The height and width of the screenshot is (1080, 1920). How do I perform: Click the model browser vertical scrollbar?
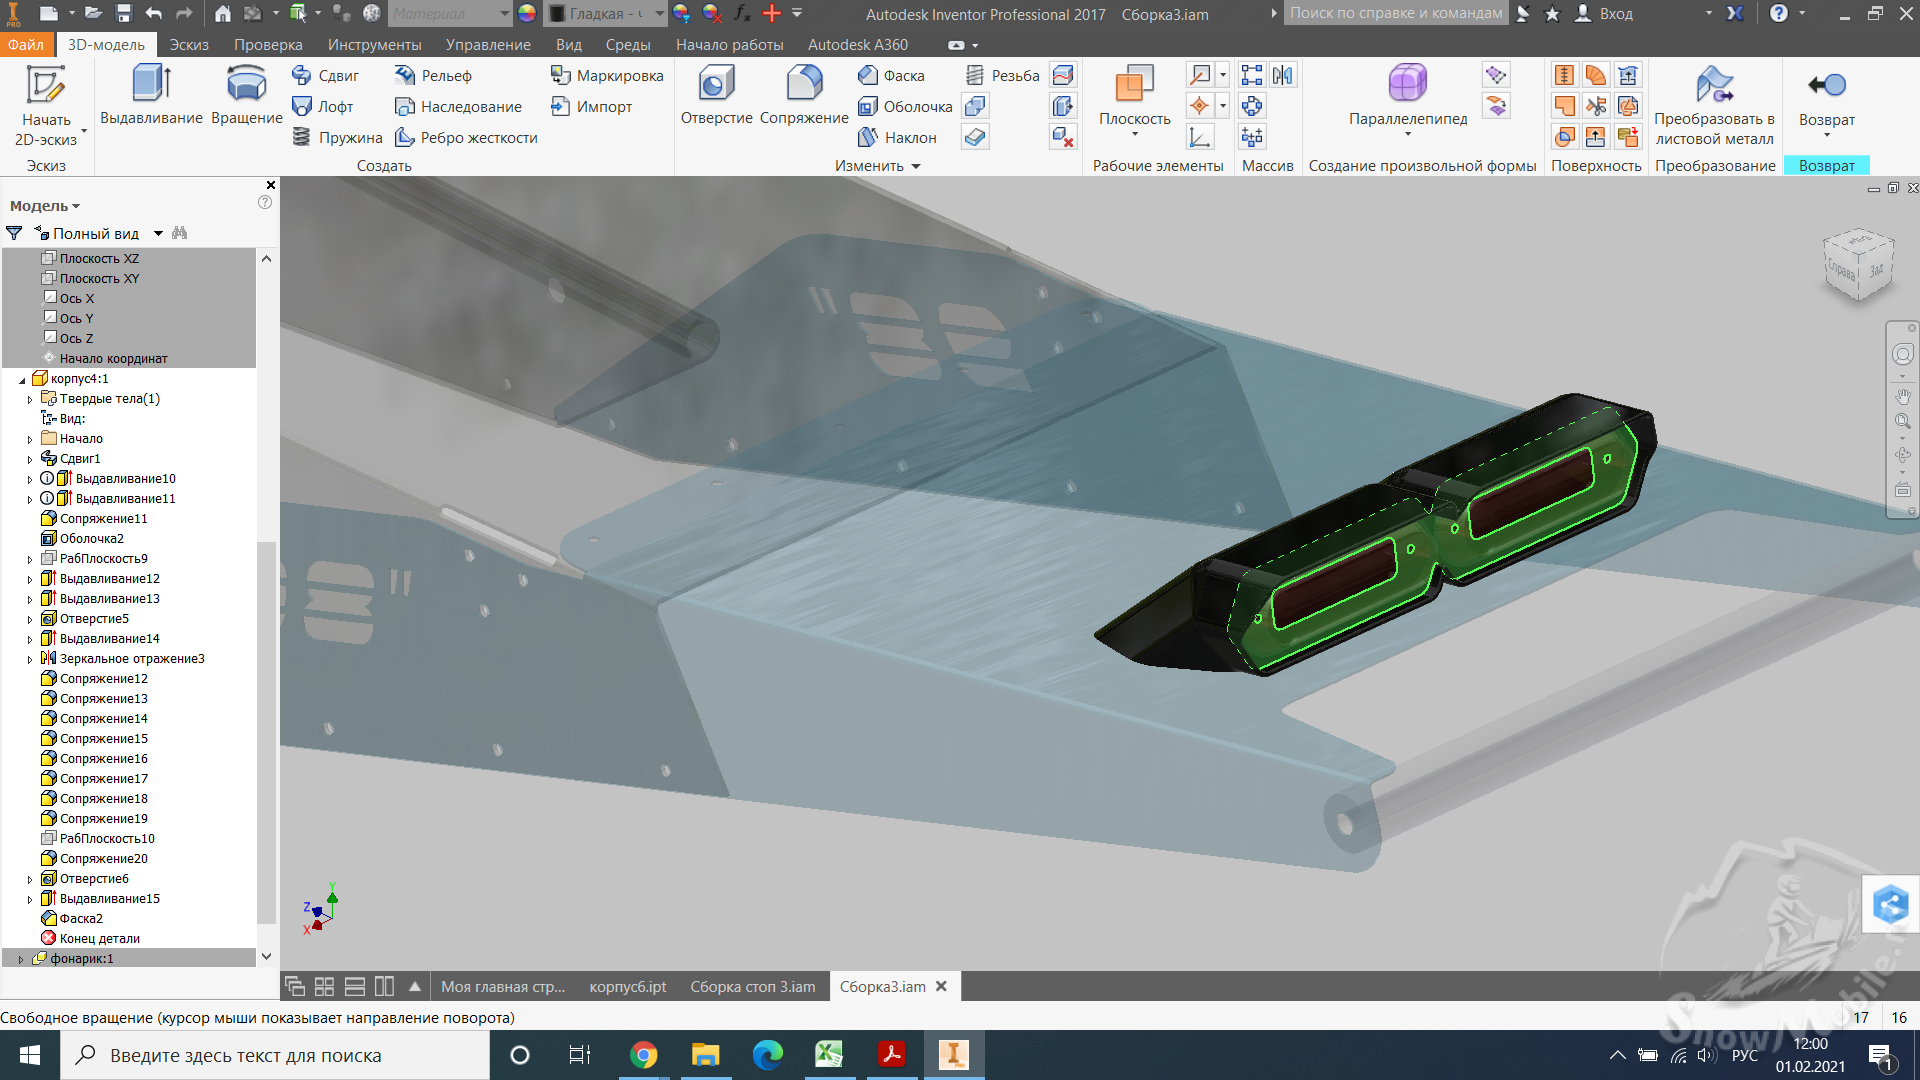click(x=266, y=732)
